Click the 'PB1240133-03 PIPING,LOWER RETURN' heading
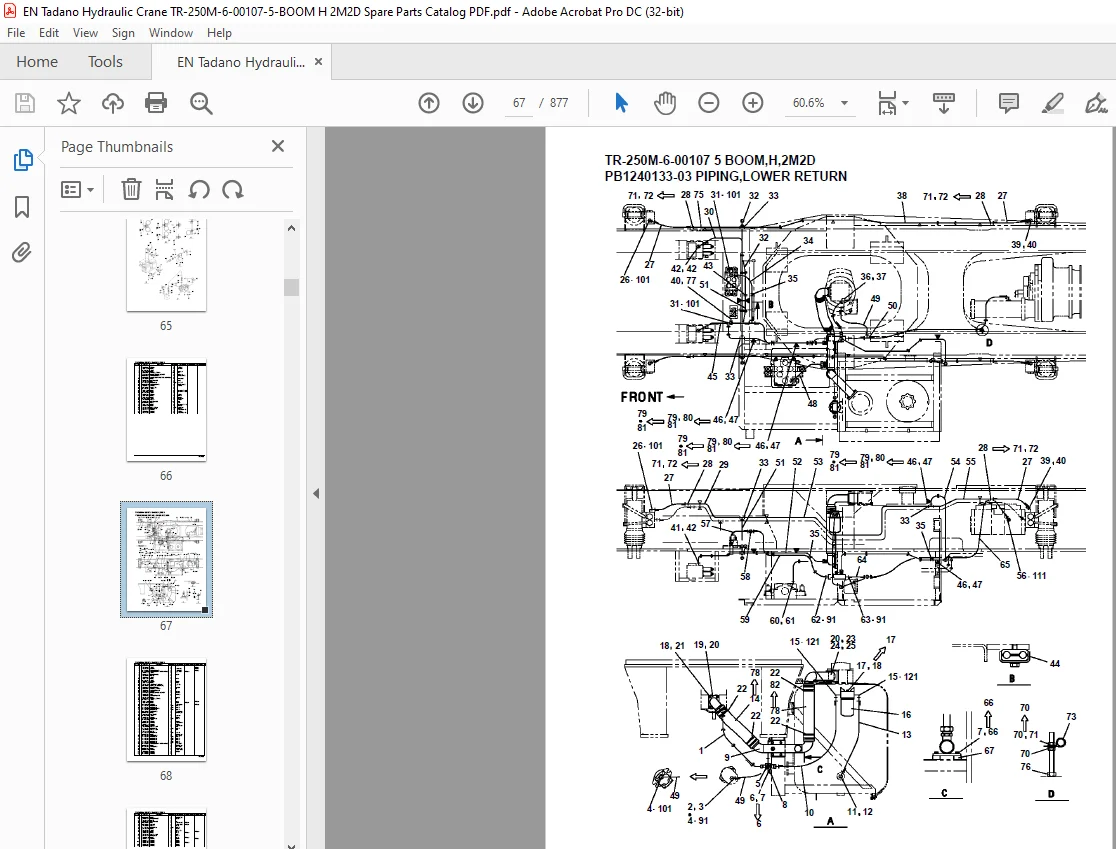Viewport: 1116px width, 849px height. click(x=725, y=176)
